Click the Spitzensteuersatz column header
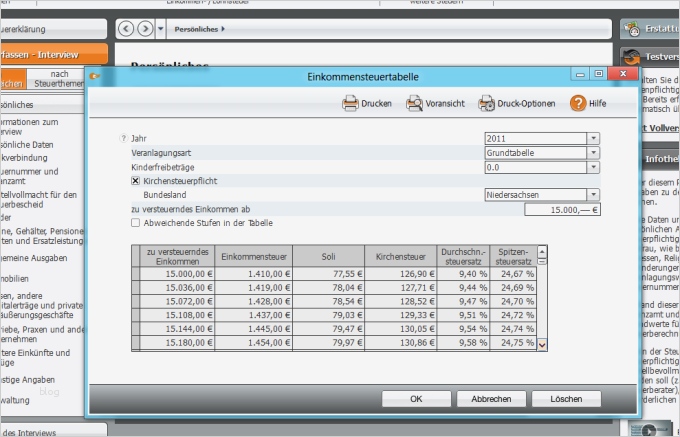 pos(513,256)
